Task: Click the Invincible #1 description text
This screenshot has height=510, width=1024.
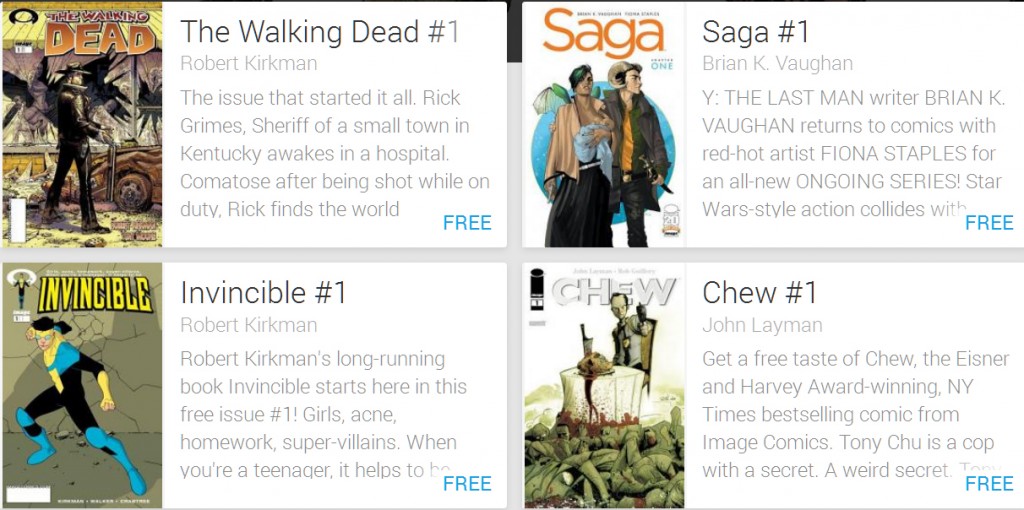Action: pyautogui.click(x=323, y=415)
